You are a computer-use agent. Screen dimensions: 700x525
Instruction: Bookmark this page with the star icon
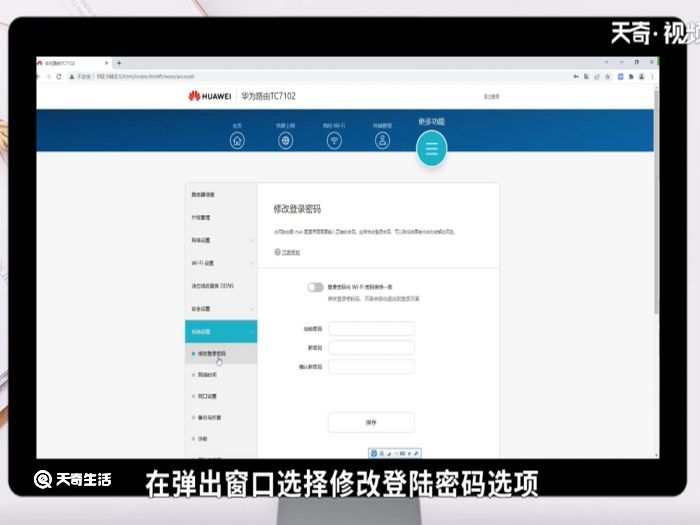608,77
